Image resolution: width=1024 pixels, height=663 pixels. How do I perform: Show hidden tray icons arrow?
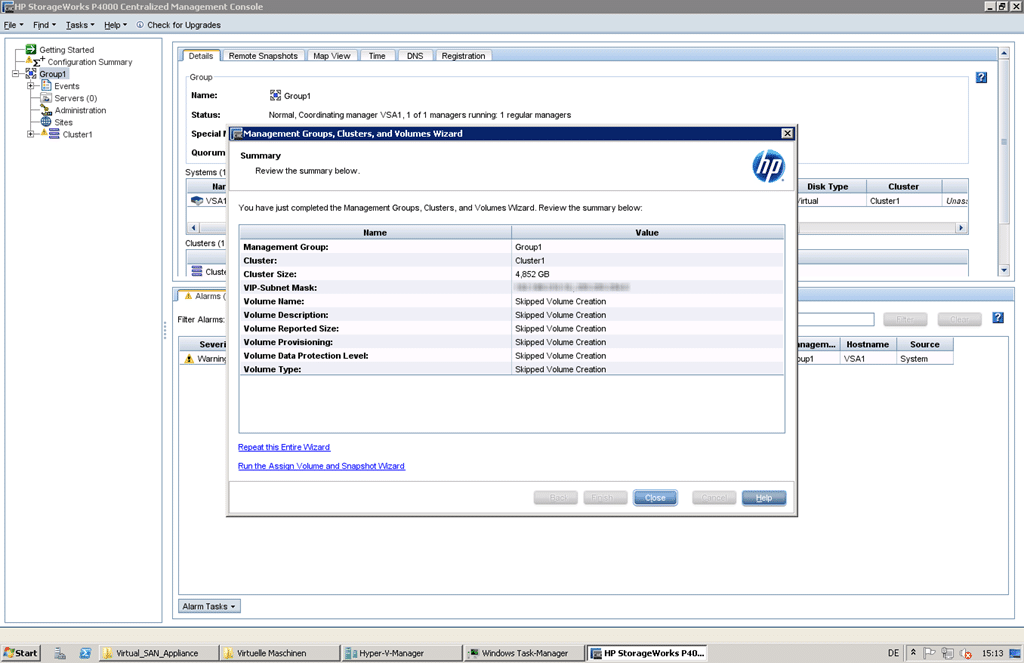(x=913, y=653)
